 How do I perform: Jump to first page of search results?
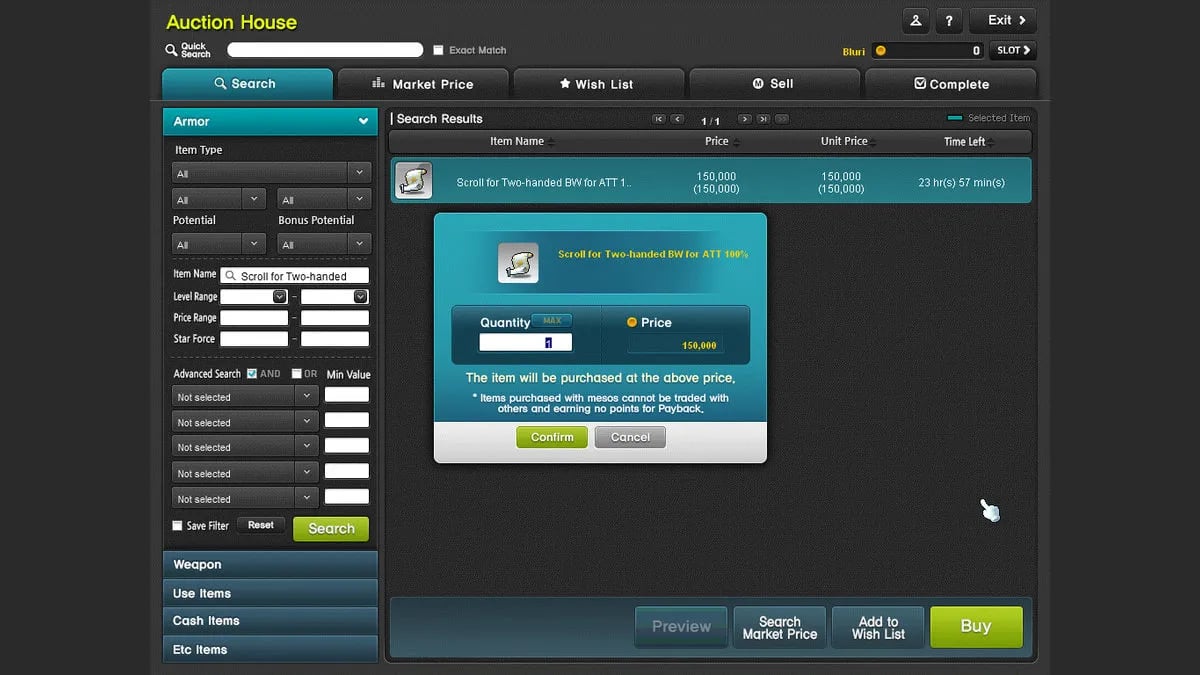(x=658, y=119)
